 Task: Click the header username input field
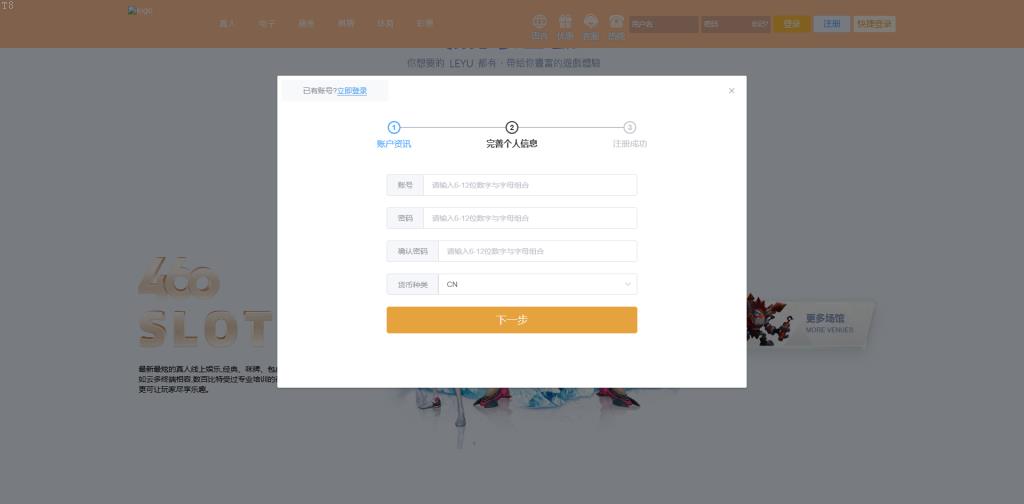663,24
